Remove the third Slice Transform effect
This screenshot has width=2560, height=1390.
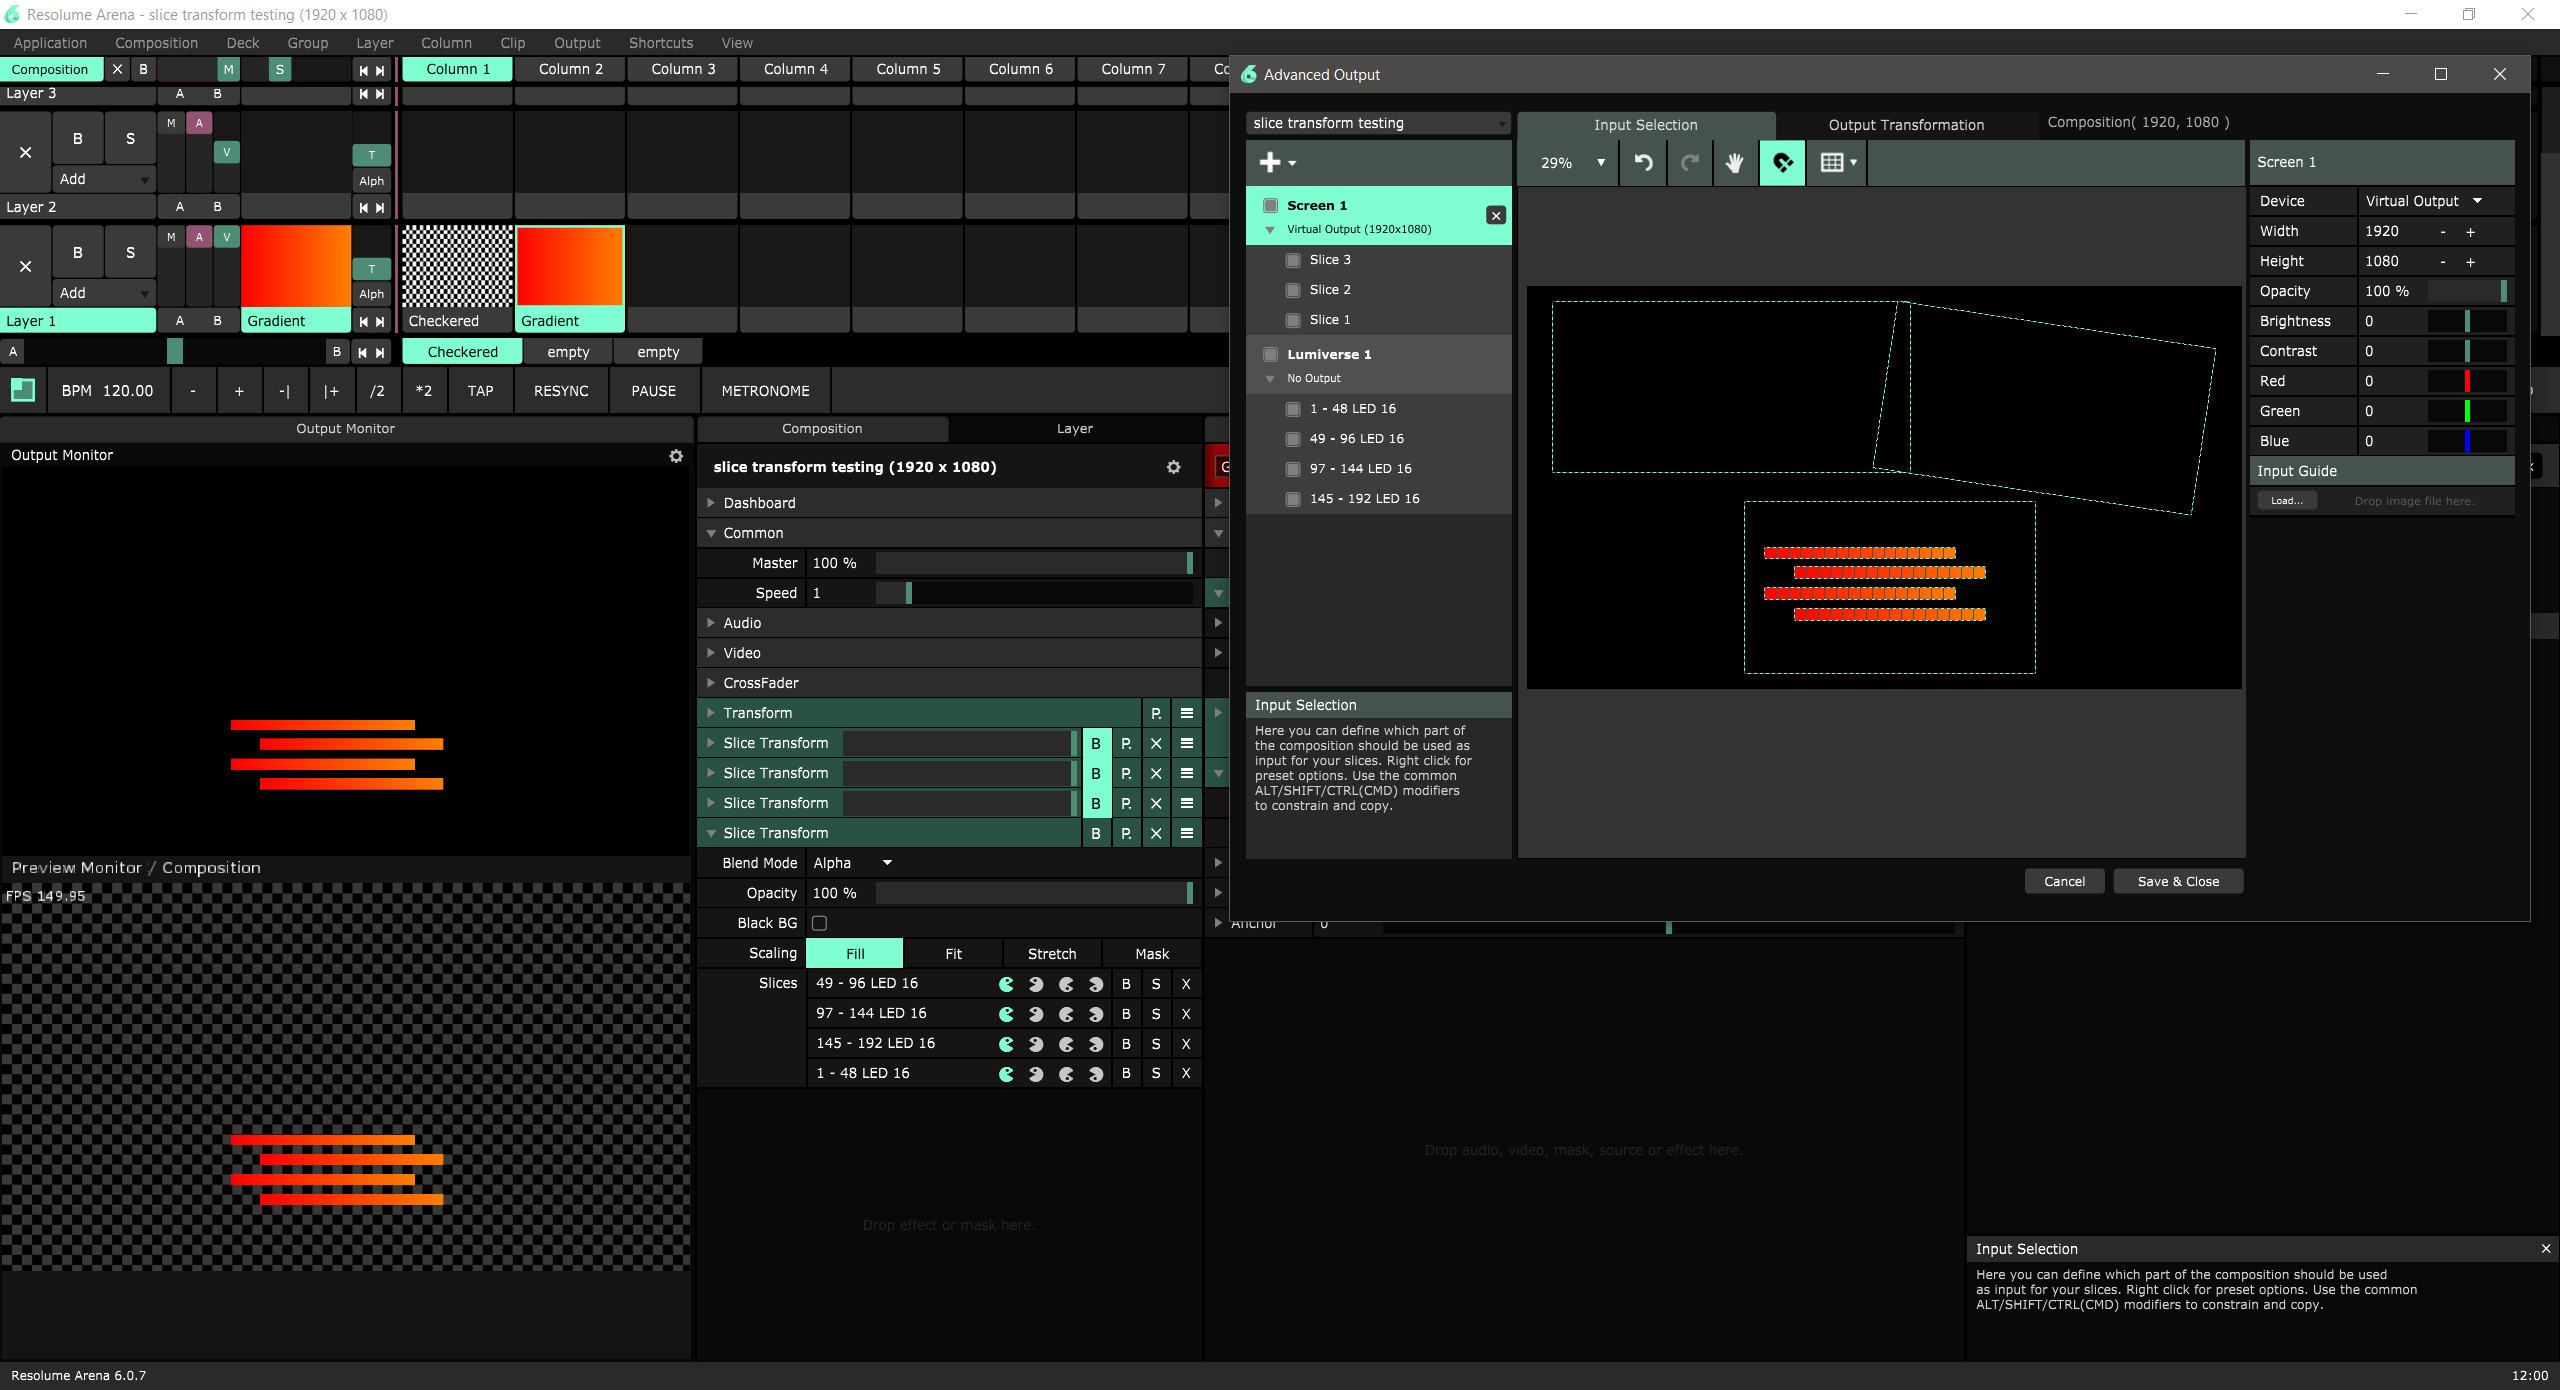coord(1156,803)
